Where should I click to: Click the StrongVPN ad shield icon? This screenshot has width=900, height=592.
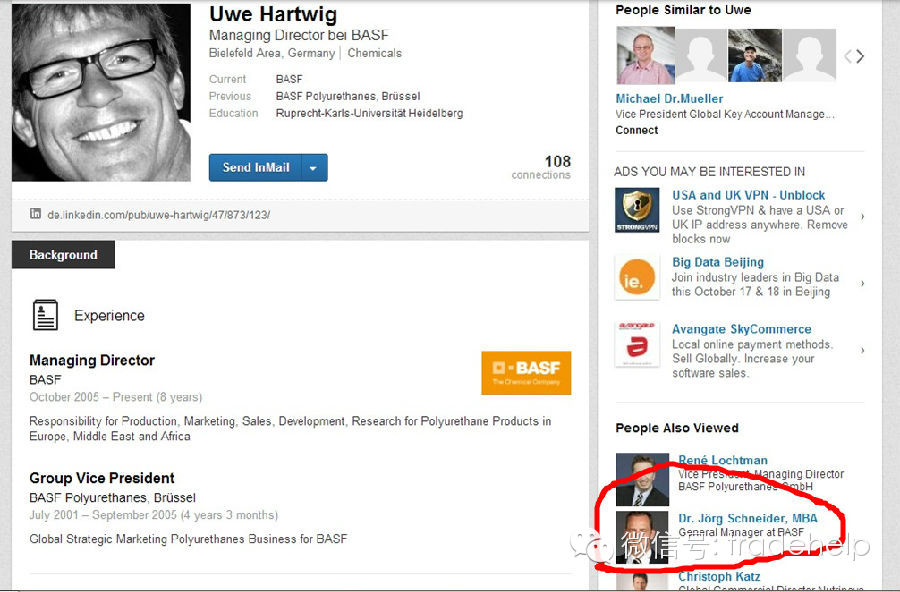click(637, 210)
